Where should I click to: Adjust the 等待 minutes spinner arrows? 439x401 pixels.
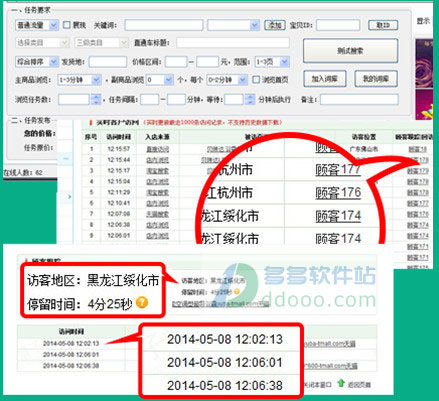(250, 99)
